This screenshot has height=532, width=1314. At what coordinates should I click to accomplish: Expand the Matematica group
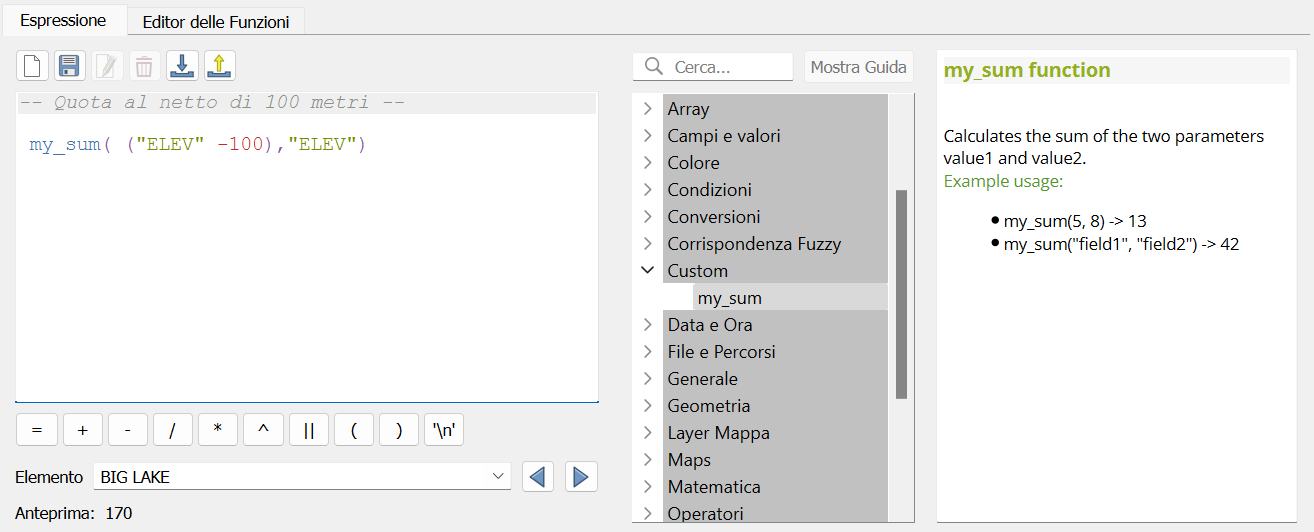[647, 487]
